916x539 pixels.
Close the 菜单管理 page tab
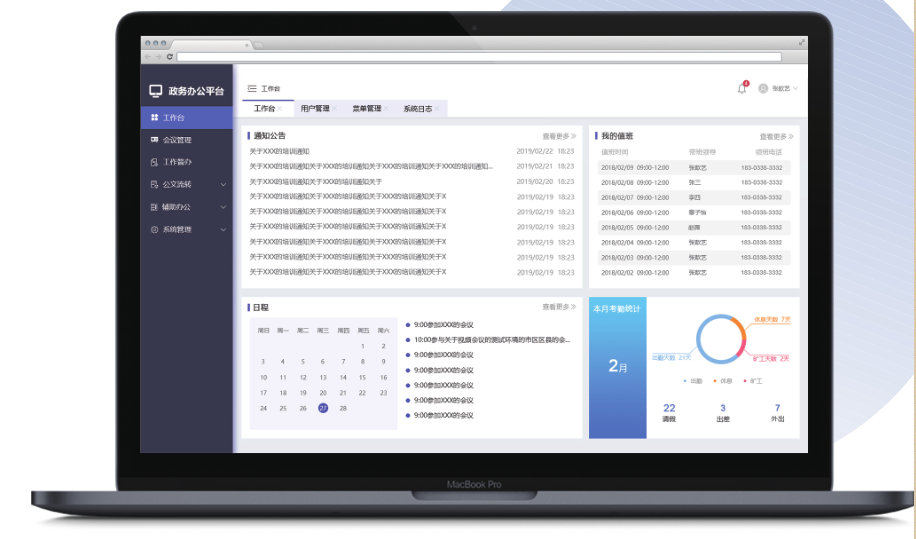click(386, 109)
